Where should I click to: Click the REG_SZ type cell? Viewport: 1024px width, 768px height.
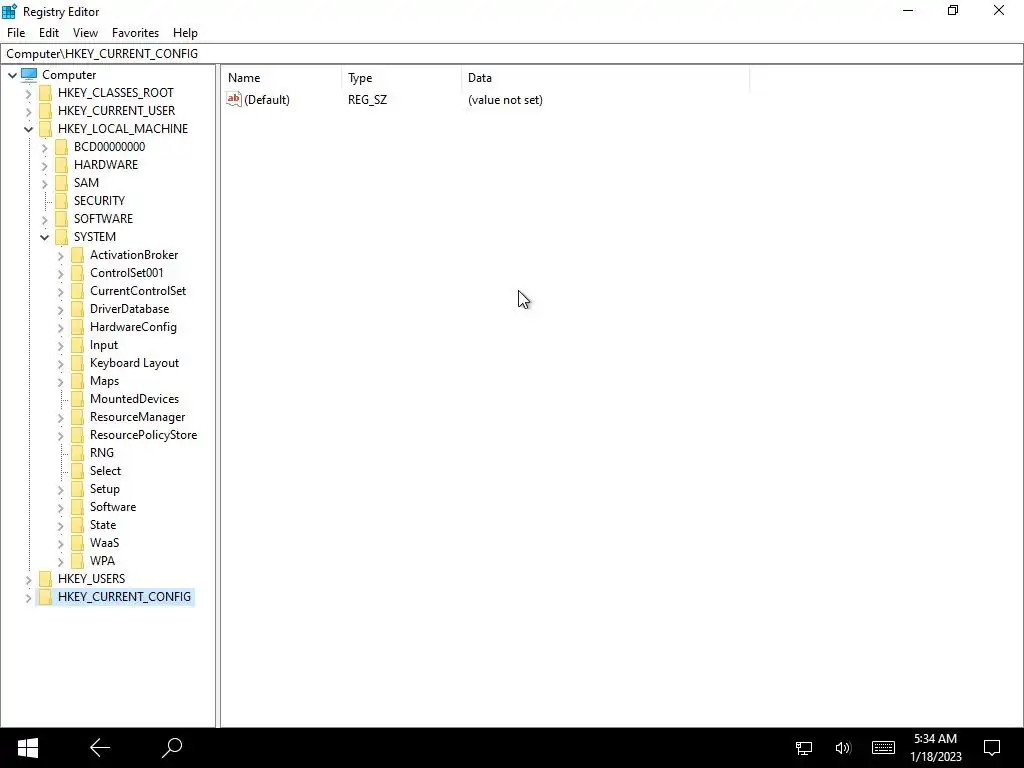pos(367,100)
